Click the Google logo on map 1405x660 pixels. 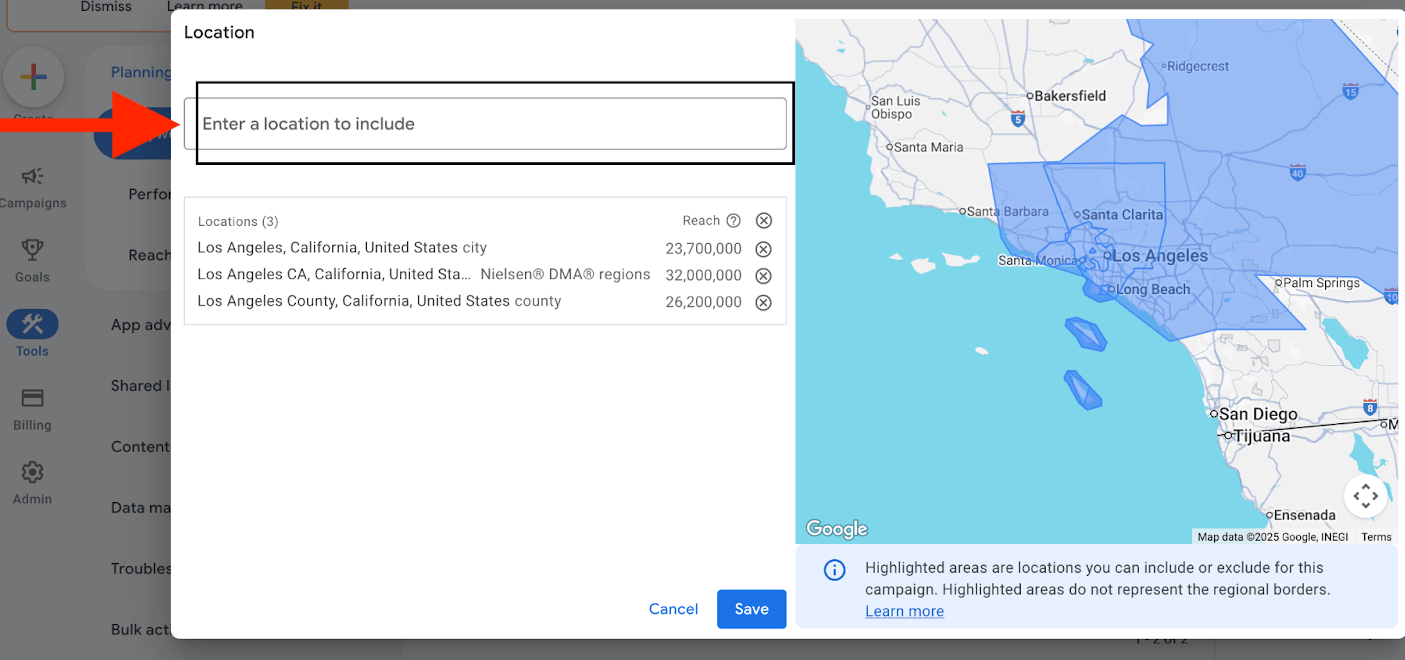click(x=837, y=529)
